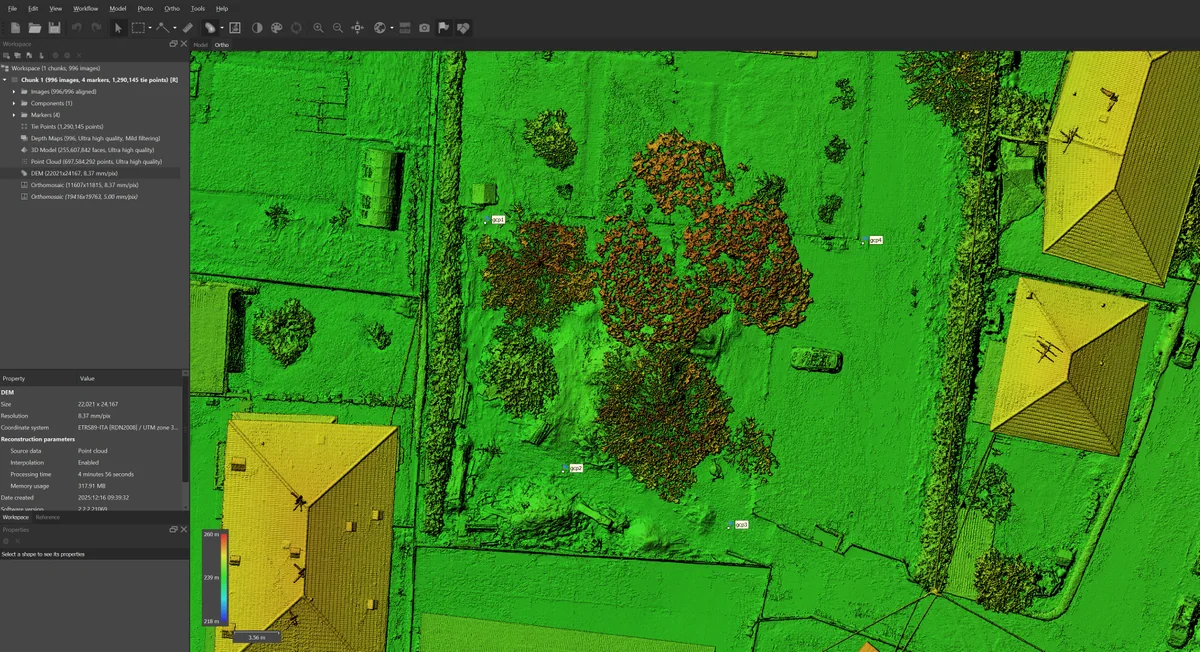Click the elevation color scale bar
Viewport: 1200px width, 652px height.
point(224,577)
